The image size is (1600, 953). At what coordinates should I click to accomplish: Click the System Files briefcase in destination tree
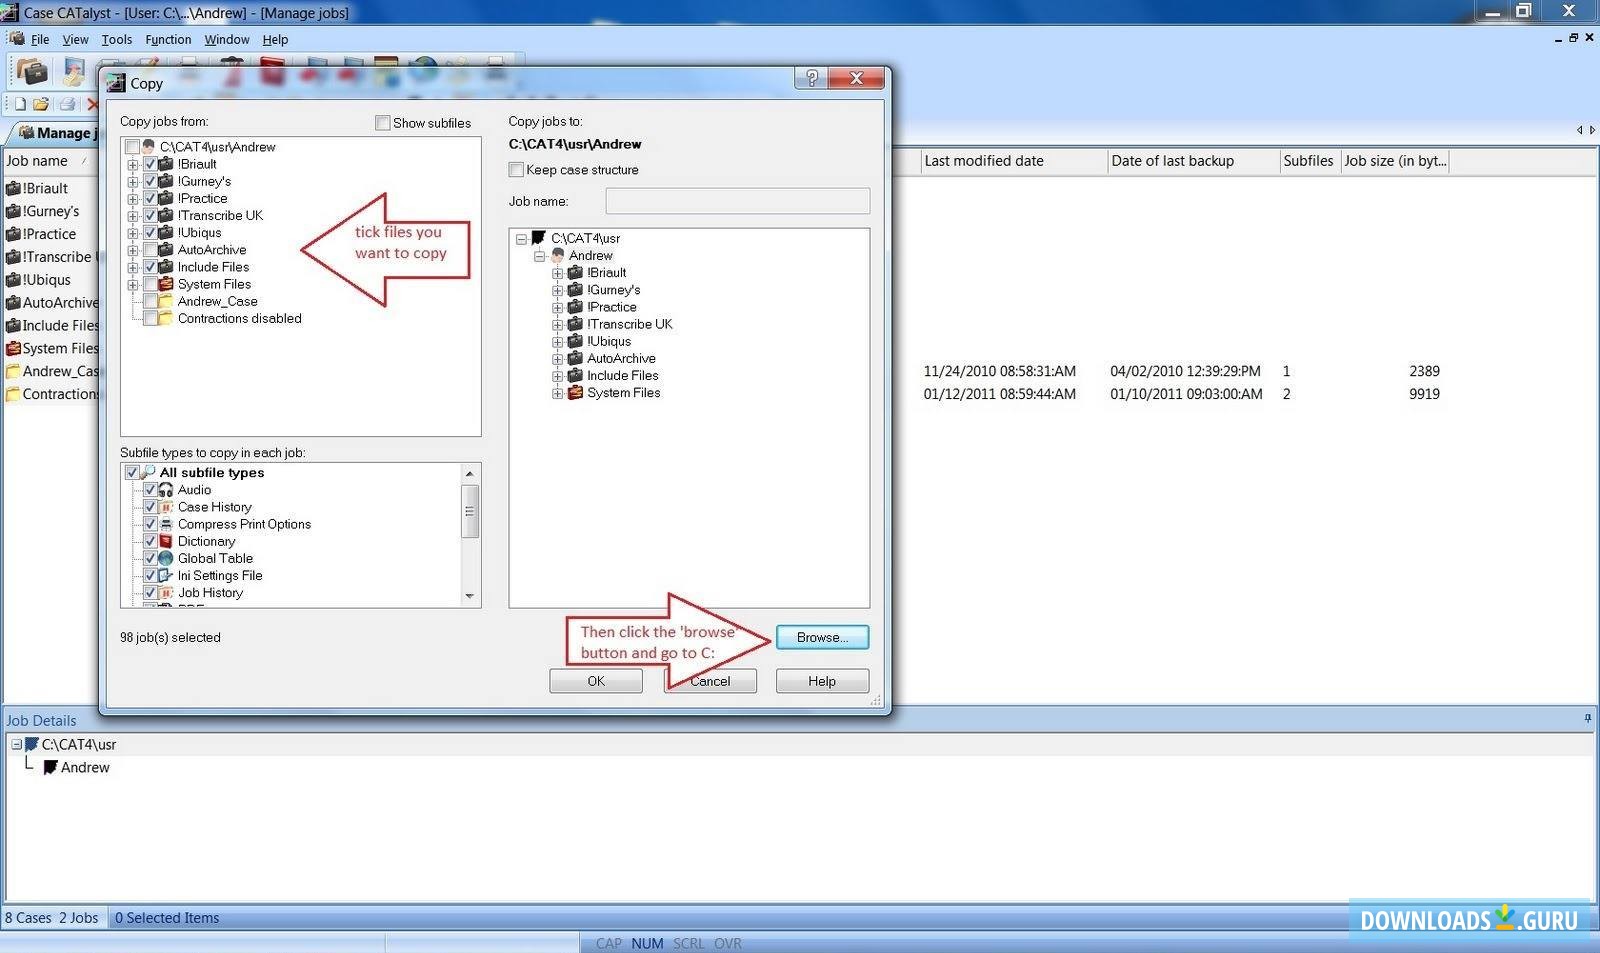[x=575, y=393]
